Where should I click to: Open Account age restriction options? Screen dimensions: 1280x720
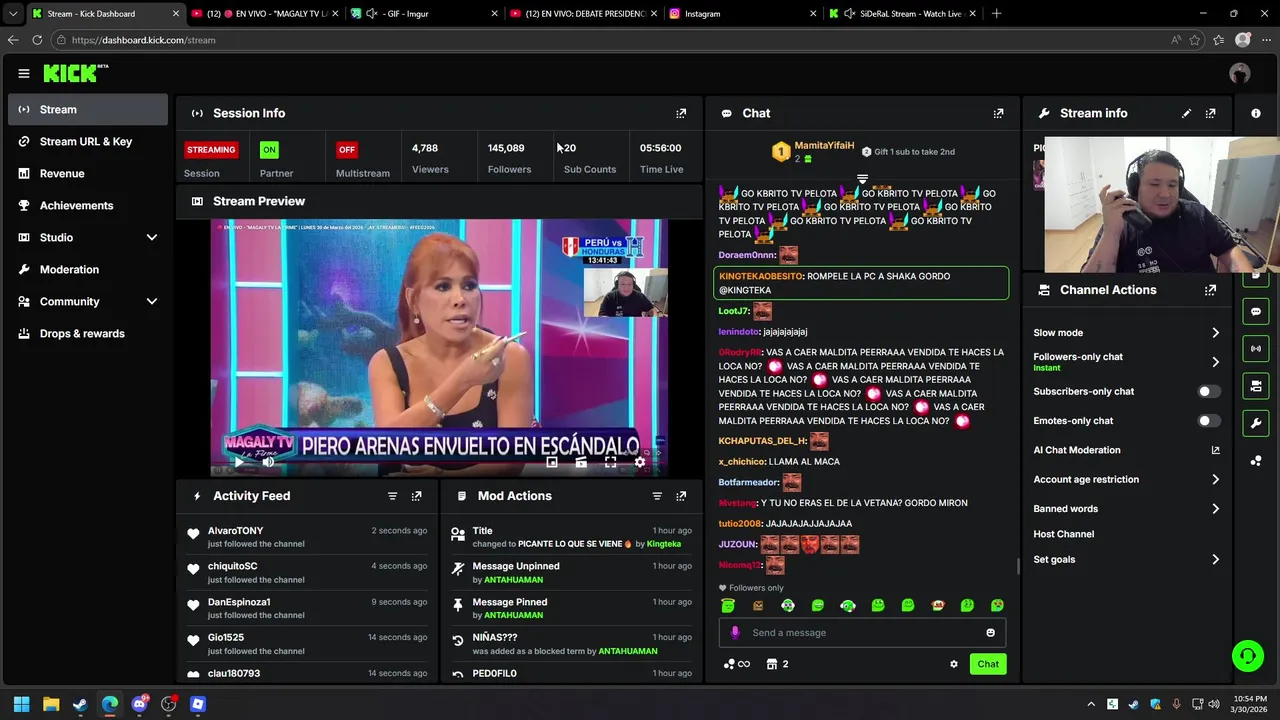click(x=1127, y=480)
